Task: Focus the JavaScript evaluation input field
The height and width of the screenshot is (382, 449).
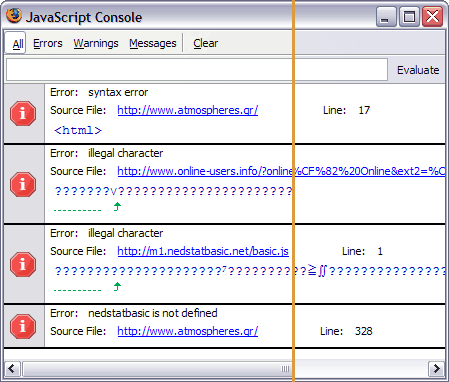Action: 197,70
